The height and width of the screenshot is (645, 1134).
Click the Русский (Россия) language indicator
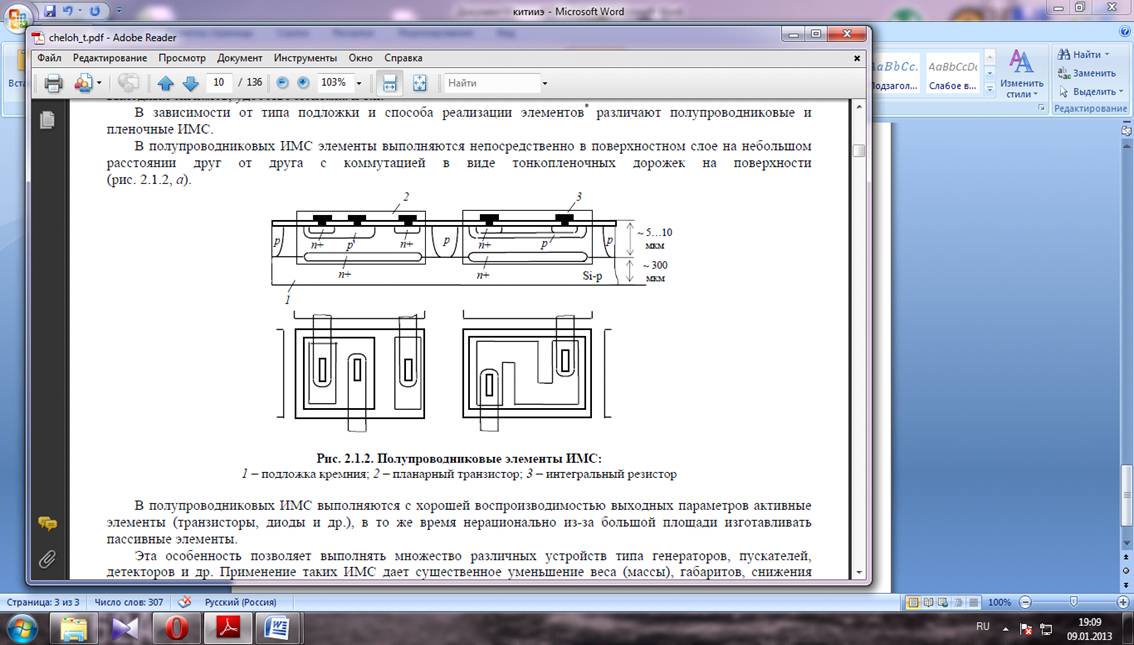click(x=240, y=603)
